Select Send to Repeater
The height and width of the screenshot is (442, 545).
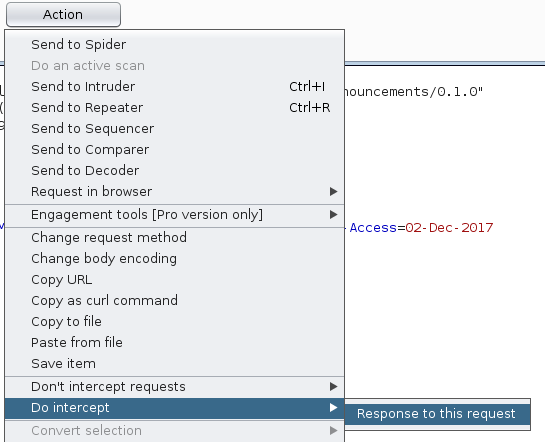coord(174,107)
